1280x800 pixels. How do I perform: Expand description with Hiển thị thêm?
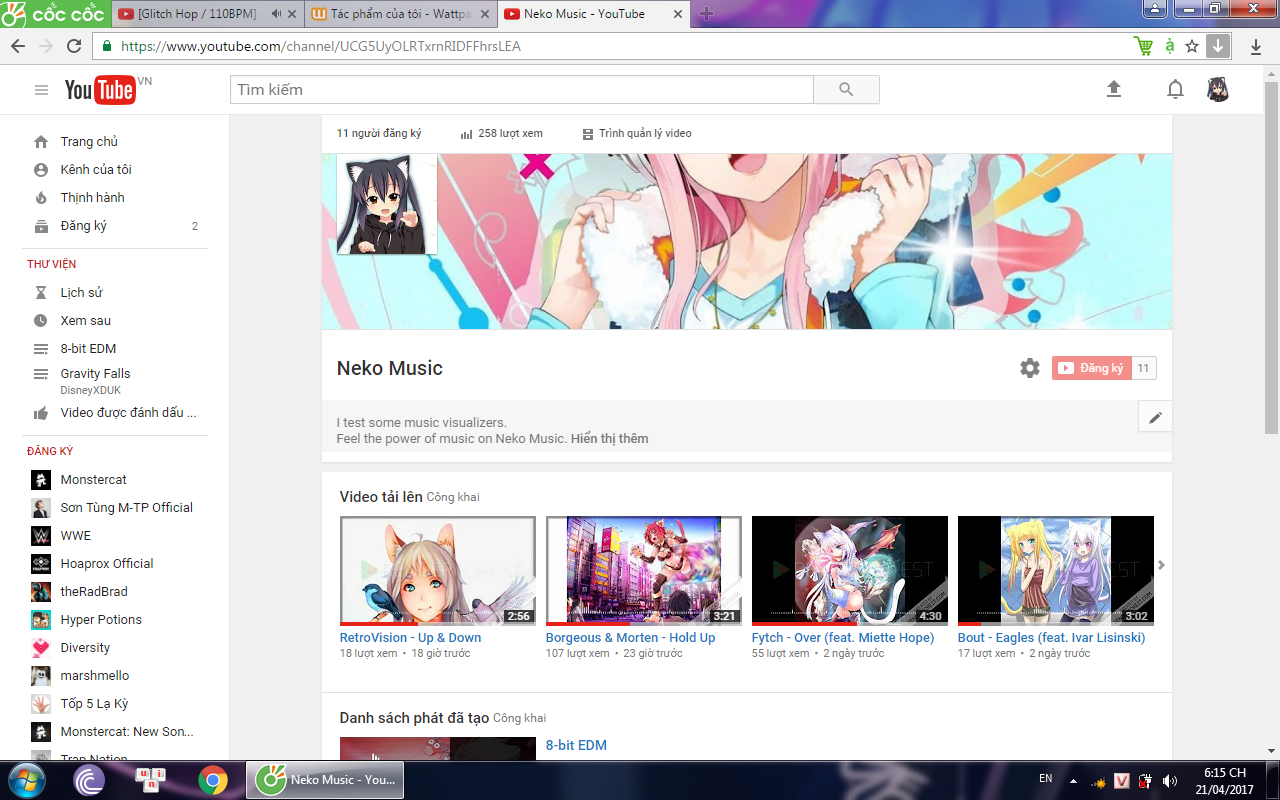click(609, 438)
